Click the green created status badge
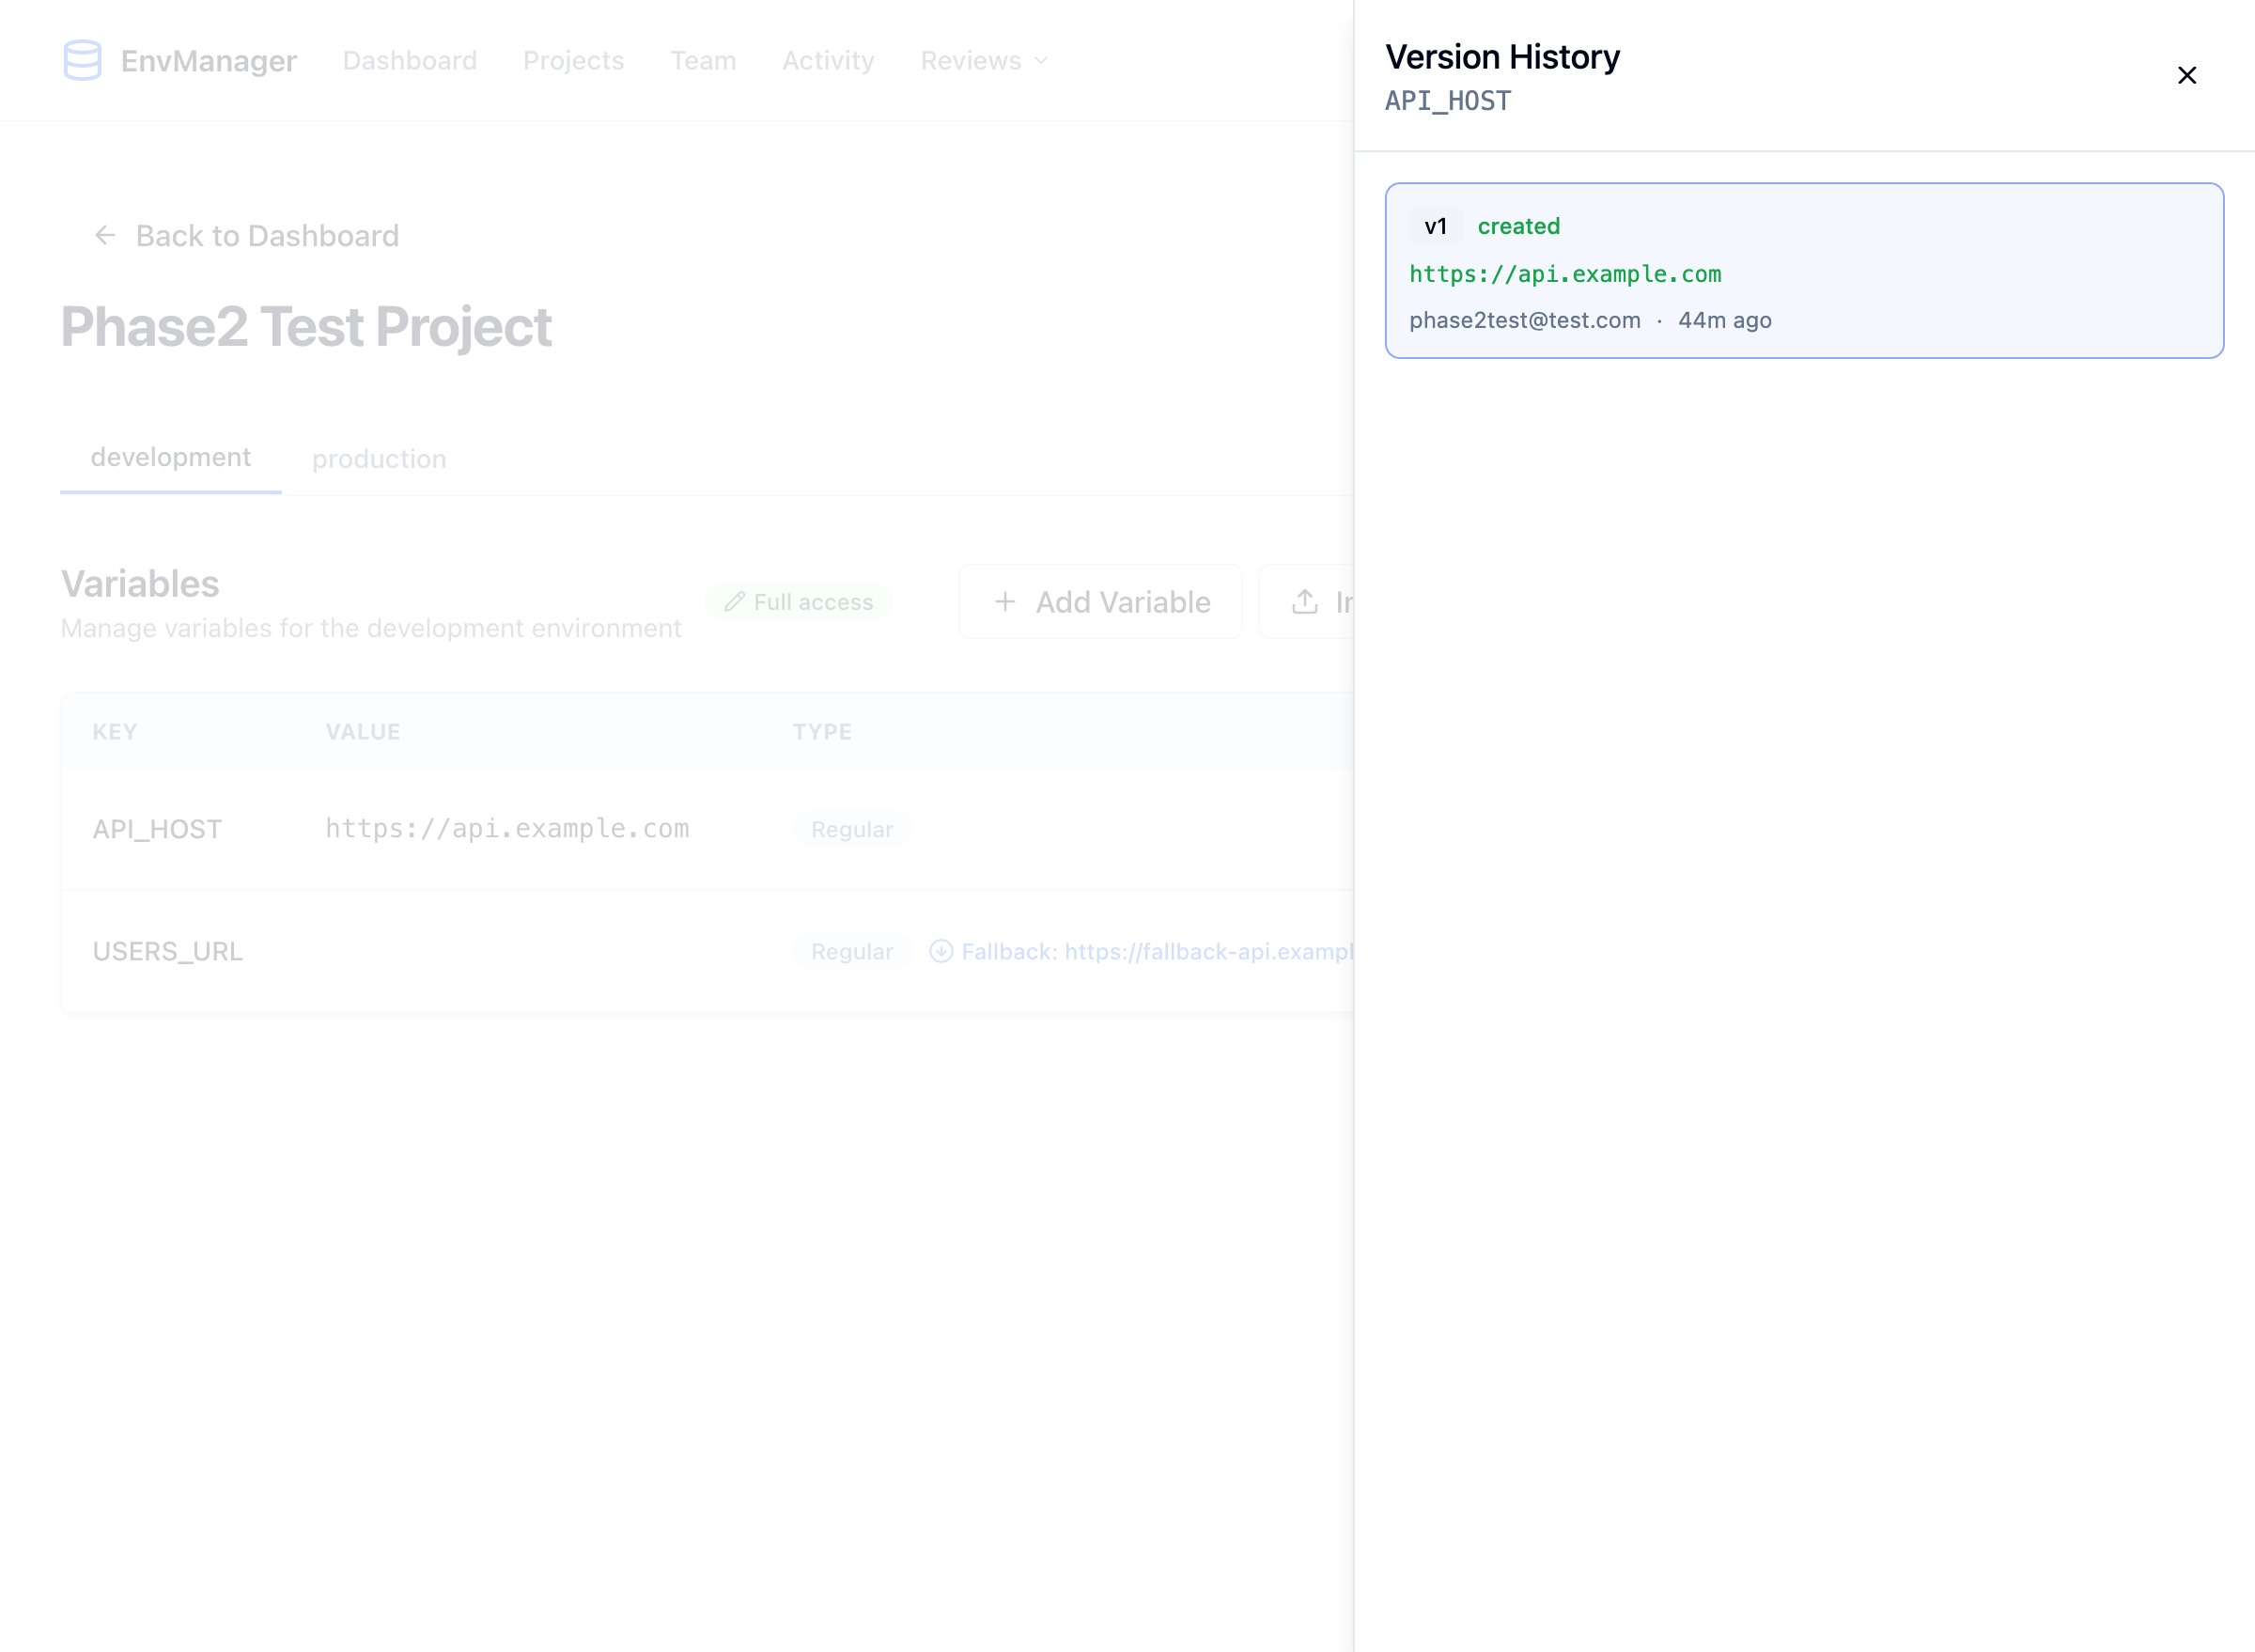Screen dimensions: 2255x1652 [1518, 226]
